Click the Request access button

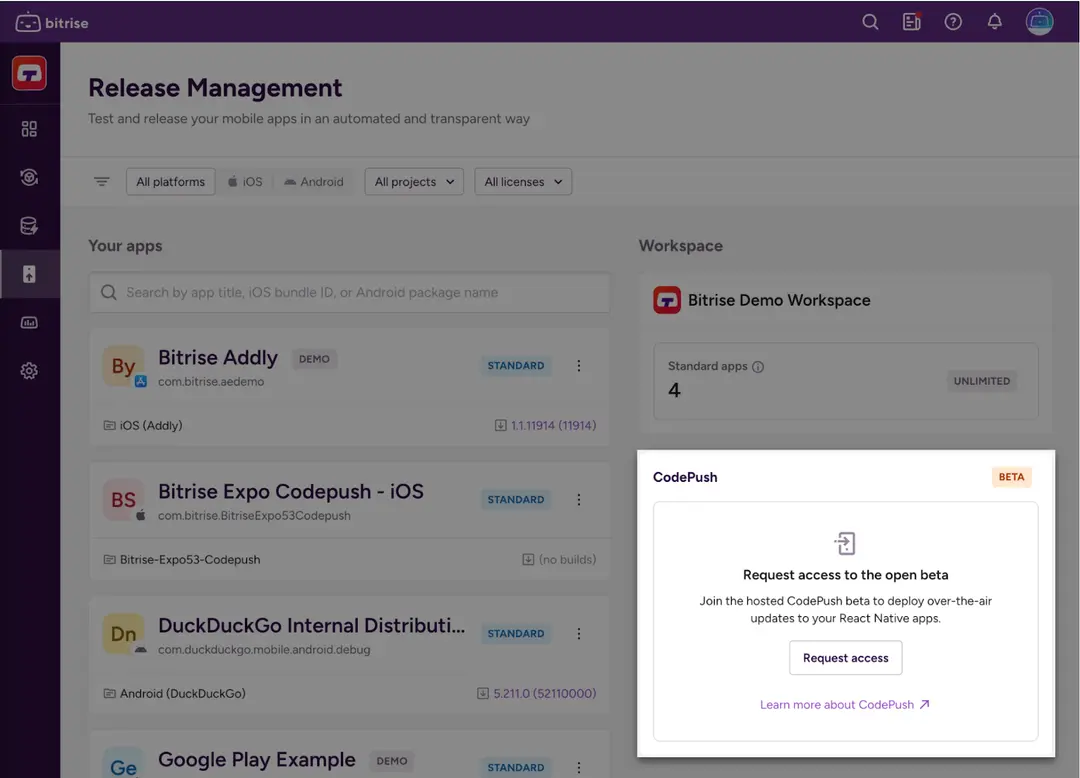(x=845, y=657)
